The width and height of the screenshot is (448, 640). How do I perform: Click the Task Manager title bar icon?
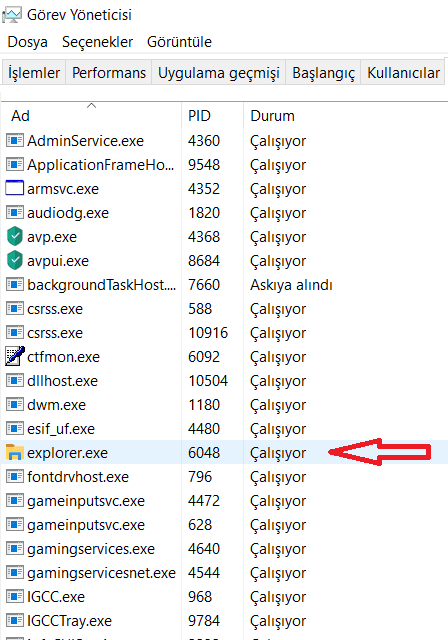[11, 15]
